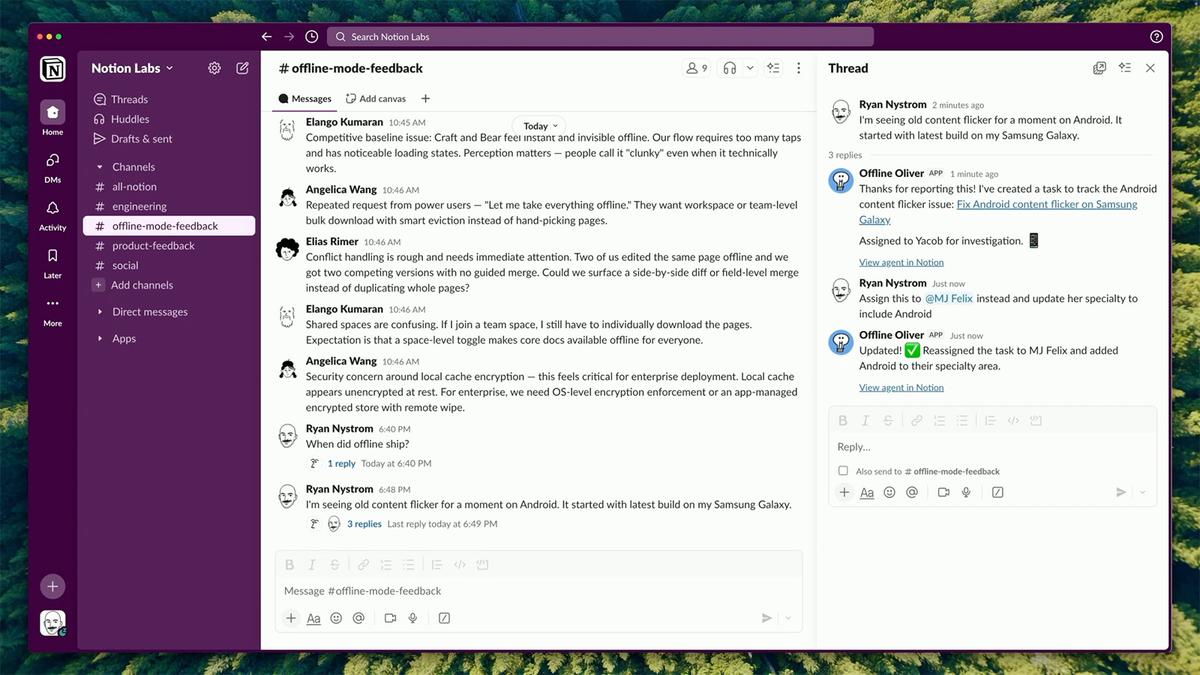The width and height of the screenshot is (1200, 675).
Task: Start a huddle headphones icon in channel header
Action: tap(730, 68)
